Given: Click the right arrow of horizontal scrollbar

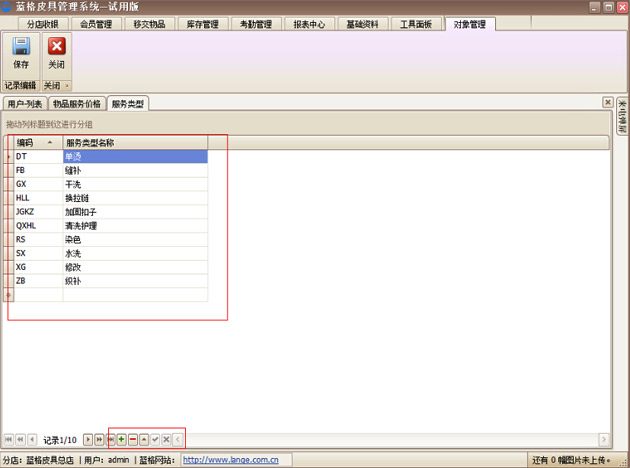Looking at the screenshot, I should [603, 439].
